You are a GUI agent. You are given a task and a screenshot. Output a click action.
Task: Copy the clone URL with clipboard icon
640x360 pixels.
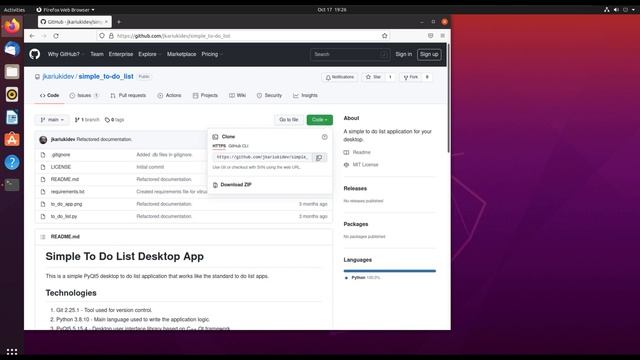(x=319, y=157)
